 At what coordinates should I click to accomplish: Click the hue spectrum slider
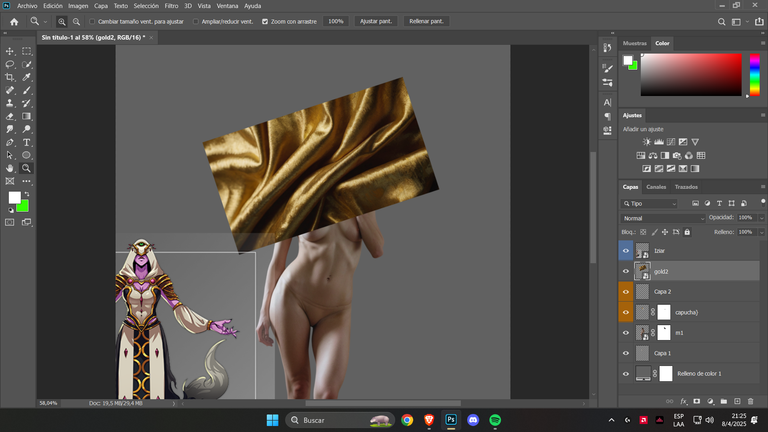coord(755,74)
